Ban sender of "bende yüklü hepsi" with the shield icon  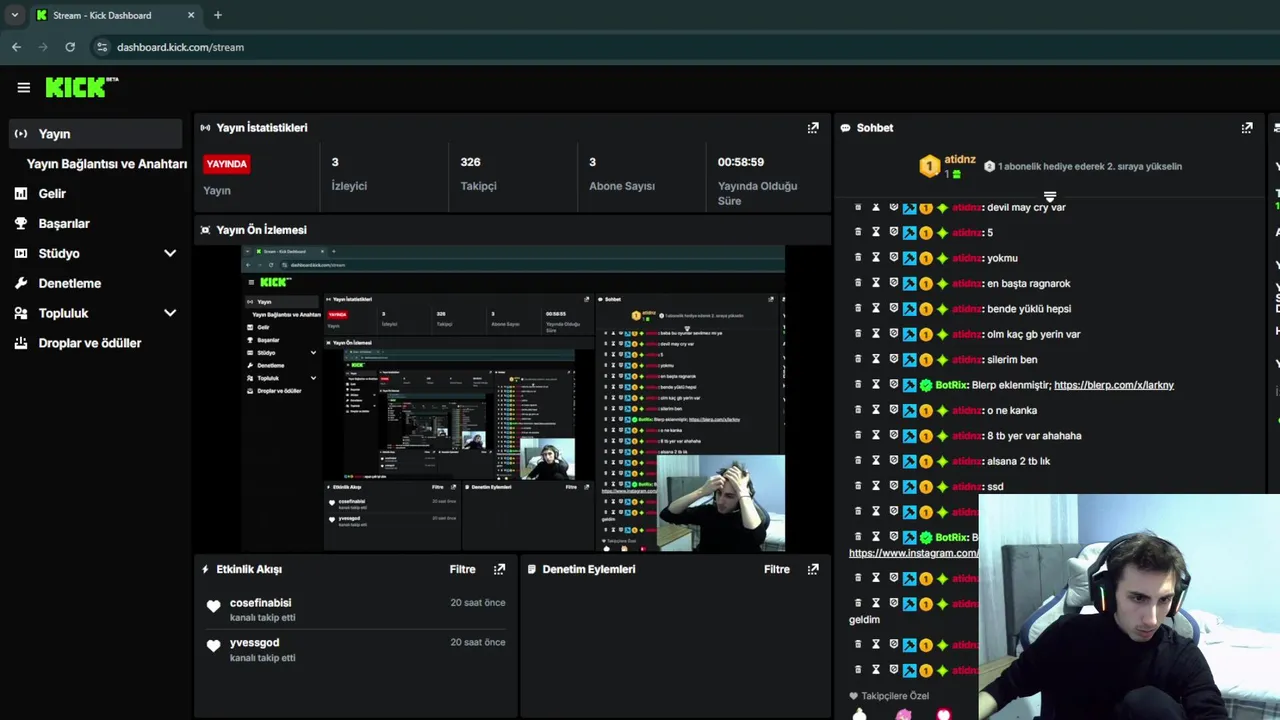[893, 308]
